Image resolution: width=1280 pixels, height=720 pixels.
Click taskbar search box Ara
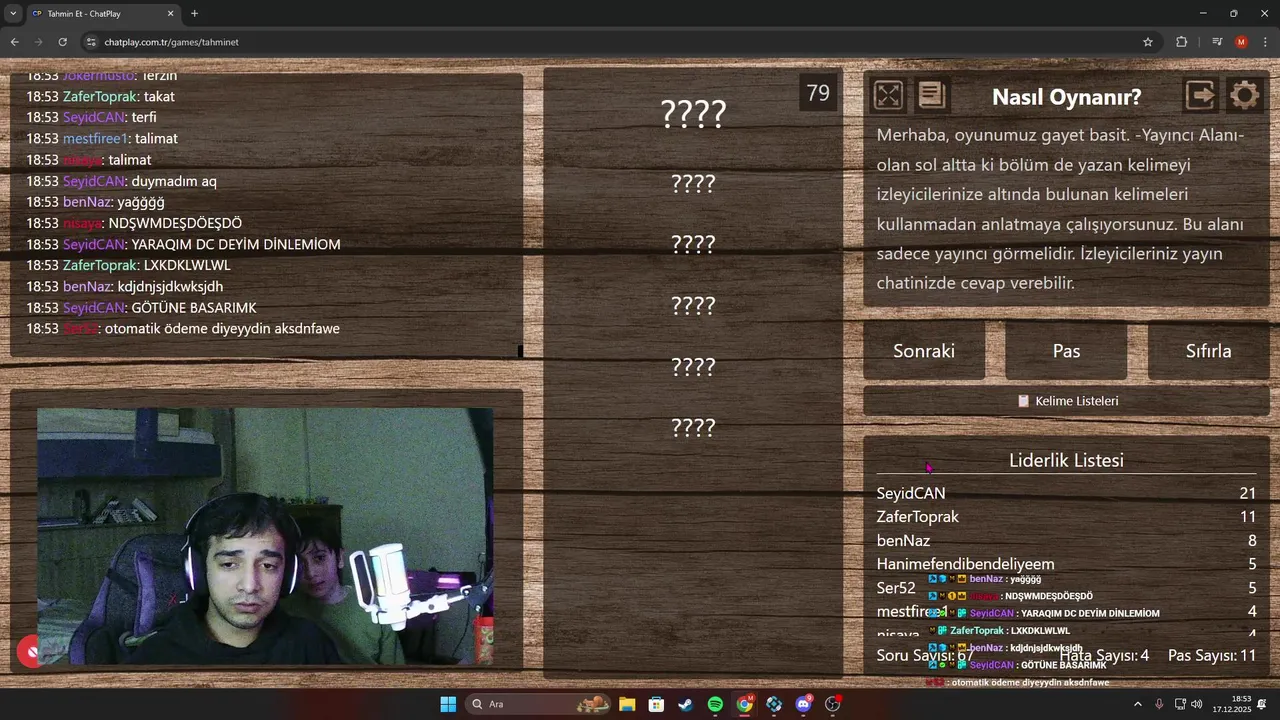tap(540, 704)
